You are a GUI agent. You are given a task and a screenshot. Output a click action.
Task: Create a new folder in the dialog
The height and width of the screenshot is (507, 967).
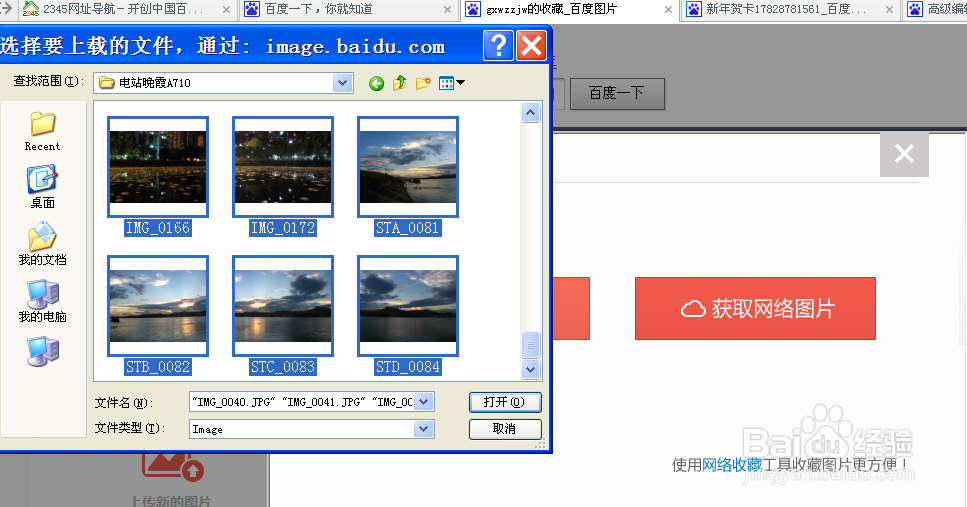(x=422, y=83)
